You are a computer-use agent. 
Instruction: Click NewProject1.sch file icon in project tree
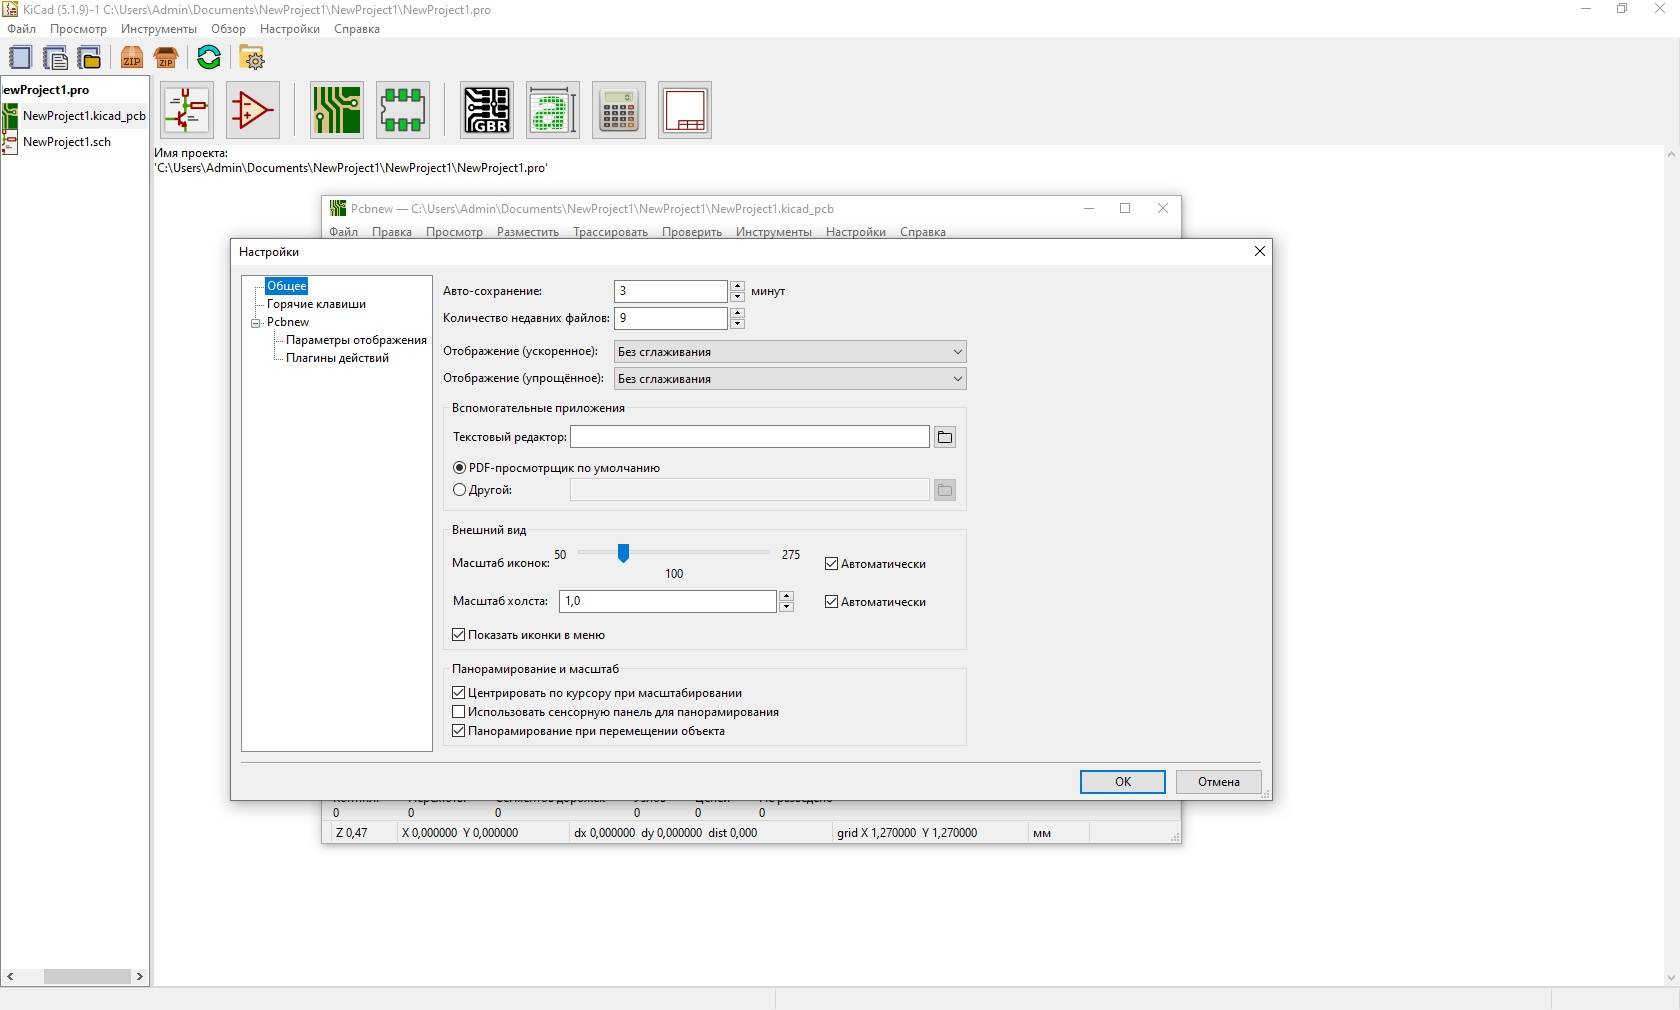point(10,142)
